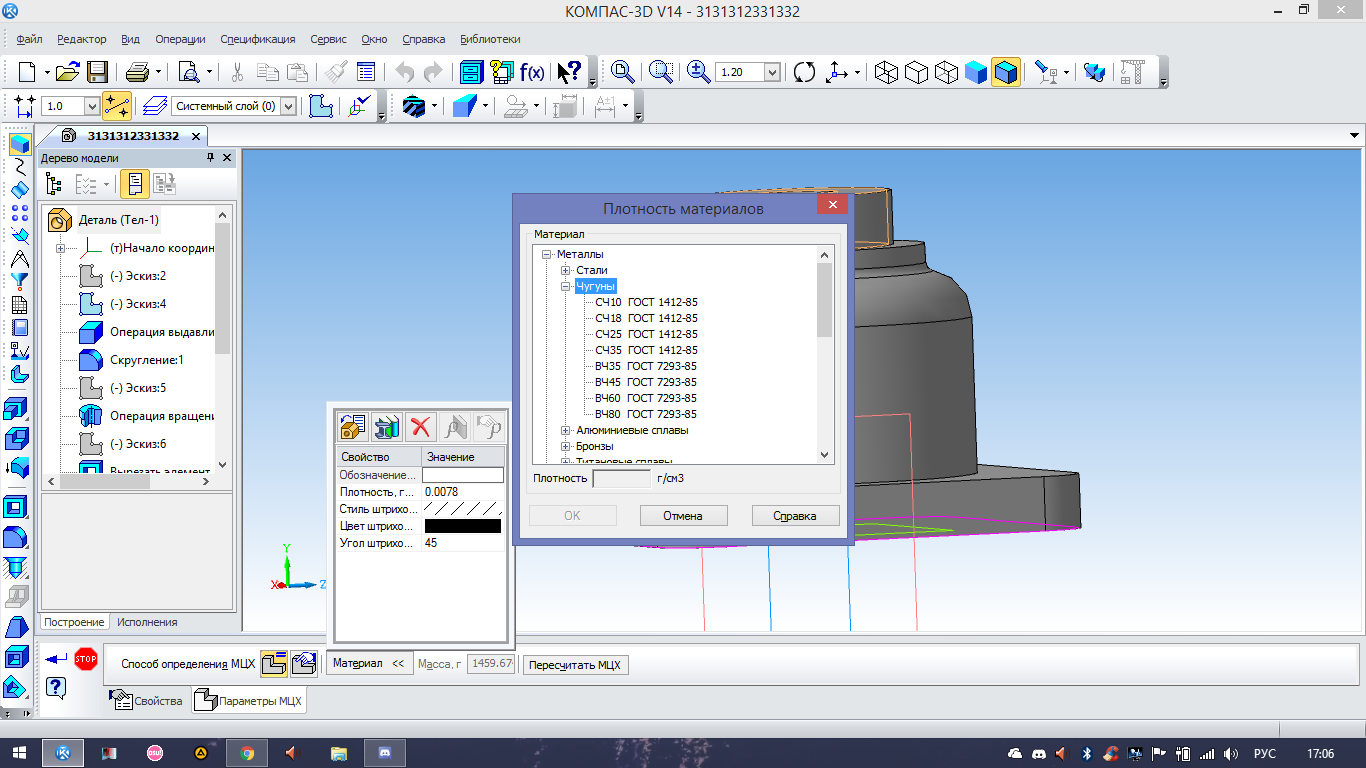
Task: Open Discord from the taskbar
Action: (384, 753)
